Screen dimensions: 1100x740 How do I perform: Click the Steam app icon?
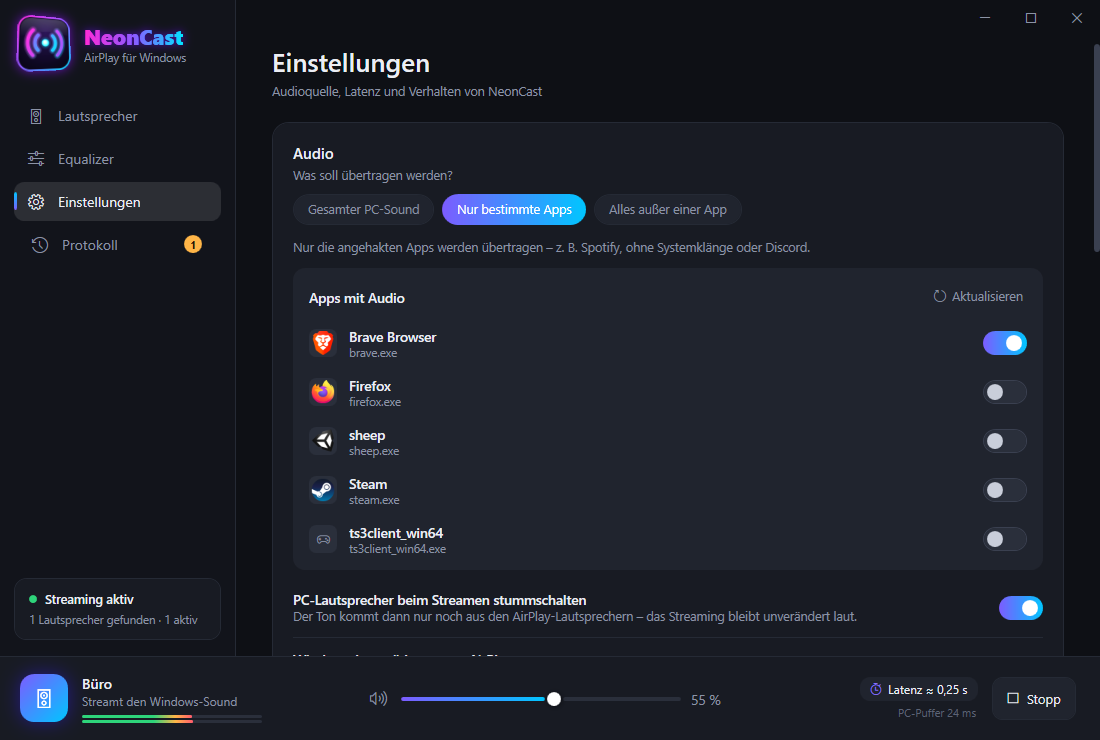point(323,490)
